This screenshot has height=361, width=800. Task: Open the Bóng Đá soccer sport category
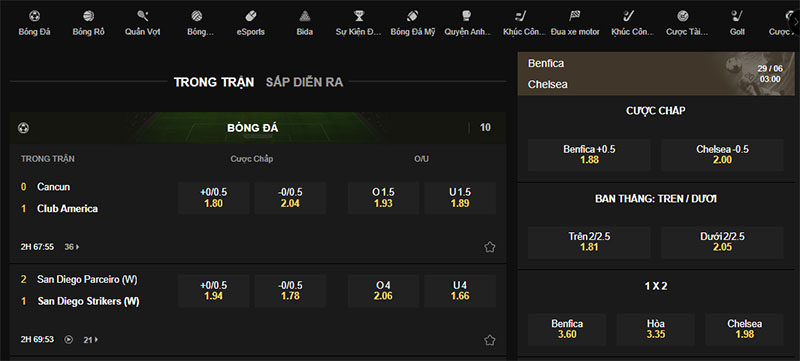[34, 23]
